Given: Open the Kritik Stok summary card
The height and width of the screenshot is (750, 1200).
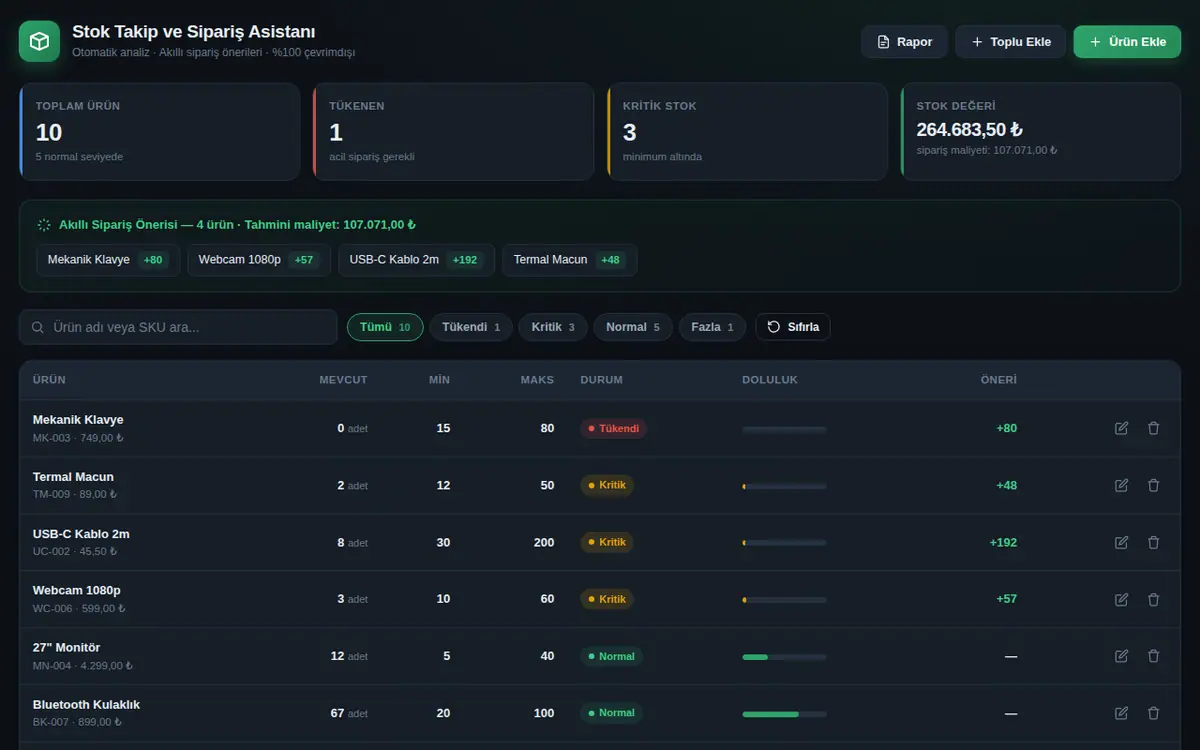Looking at the screenshot, I should (x=747, y=132).
